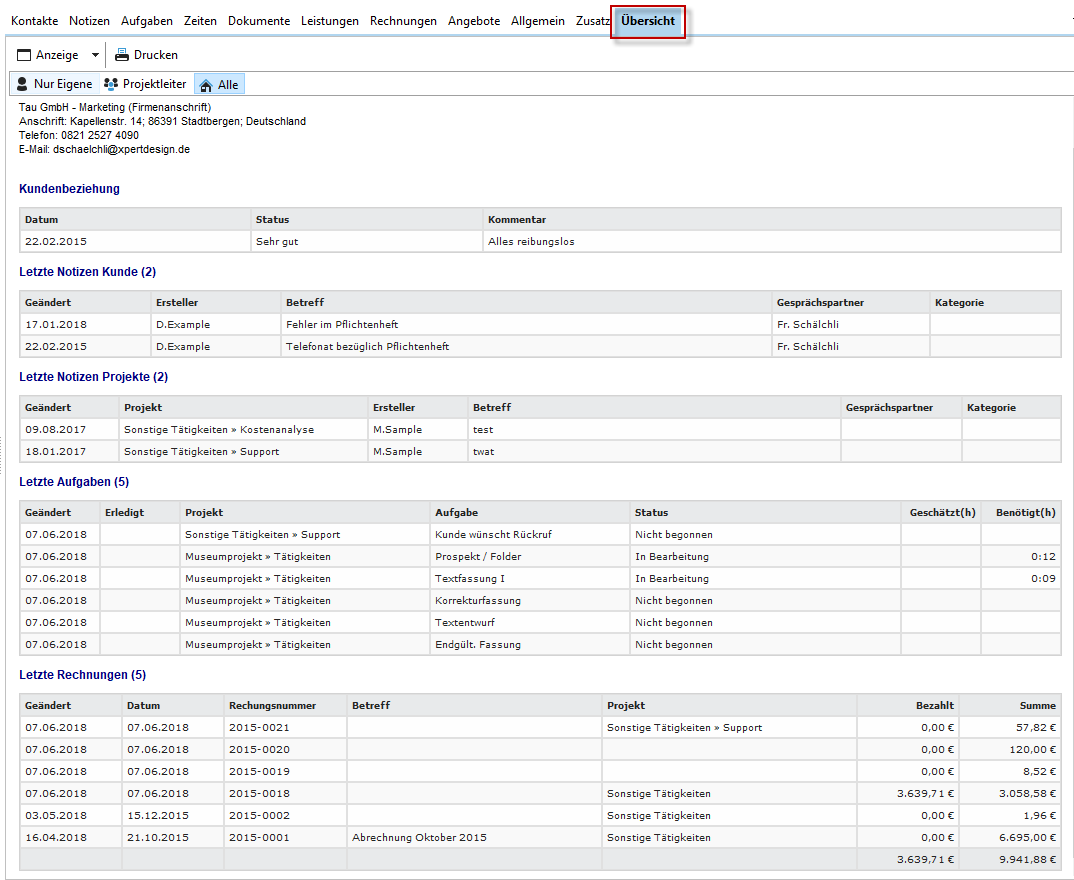Expand the Anzeige dropdown arrow
Image resolution: width=1074 pixels, height=880 pixels.
[95, 55]
